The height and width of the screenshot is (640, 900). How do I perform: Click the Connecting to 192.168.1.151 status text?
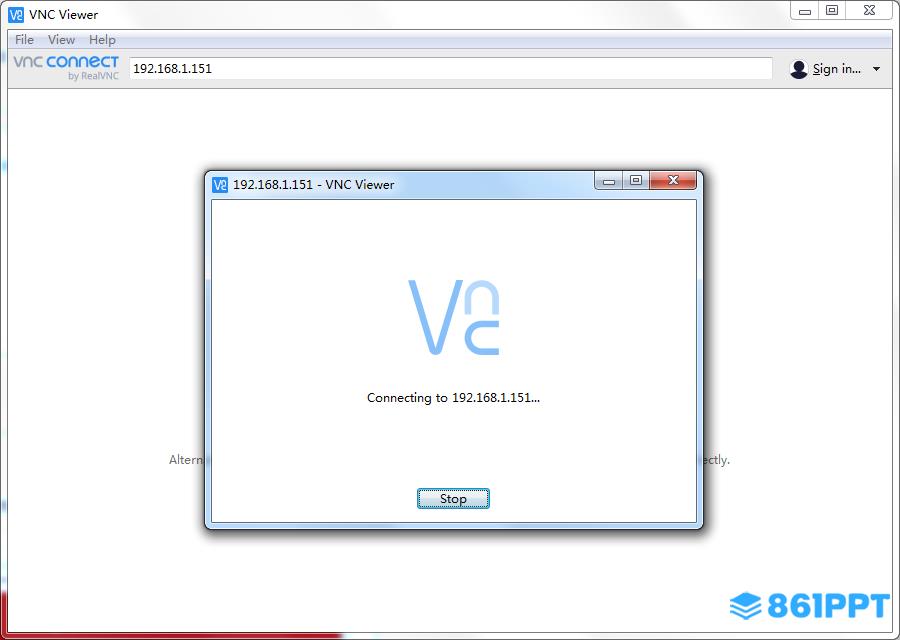453,397
